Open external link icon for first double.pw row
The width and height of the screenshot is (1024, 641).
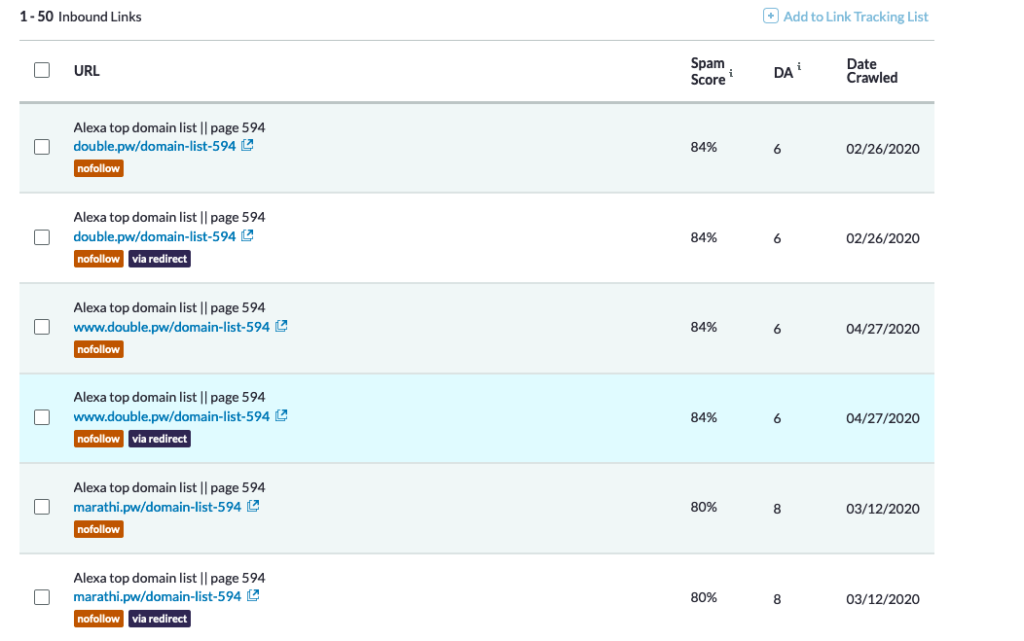[x=247, y=146]
